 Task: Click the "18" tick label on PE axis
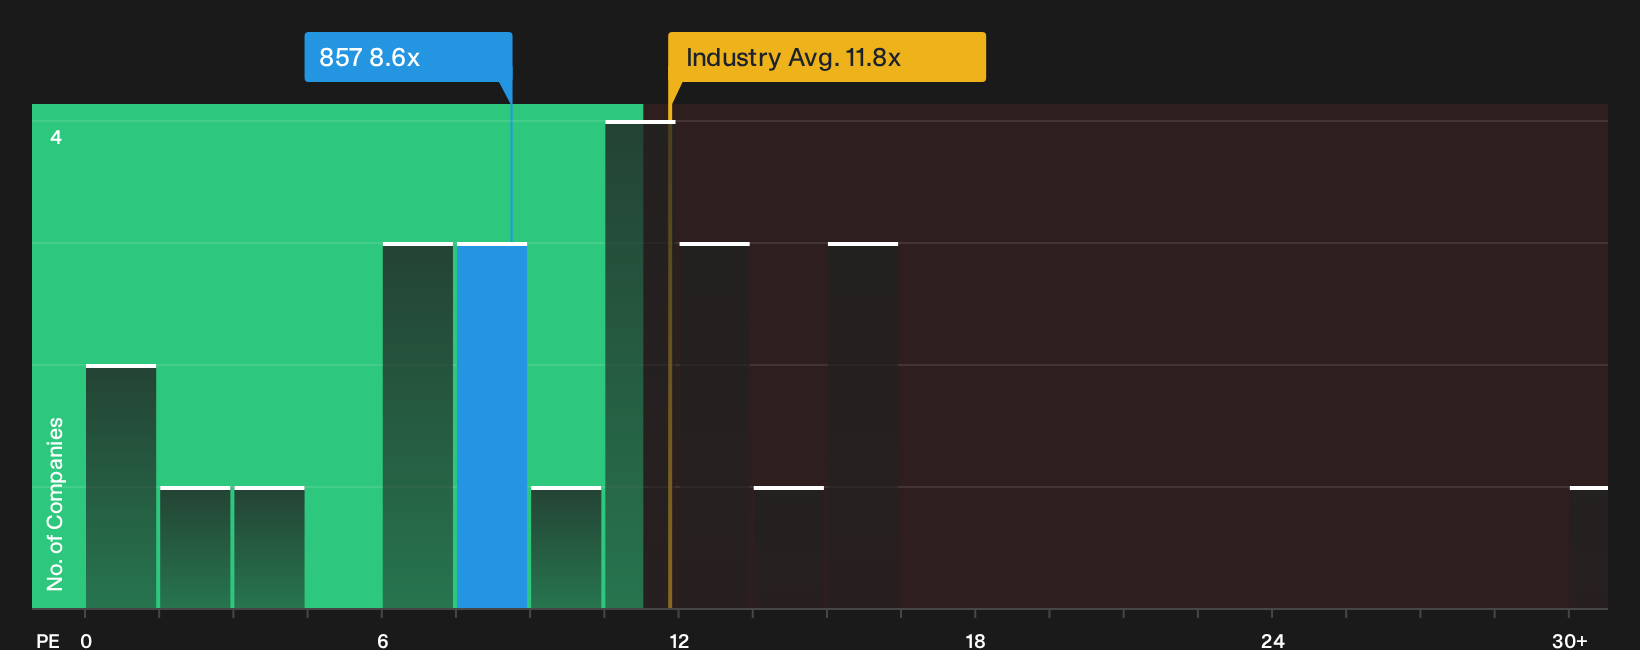(975, 641)
